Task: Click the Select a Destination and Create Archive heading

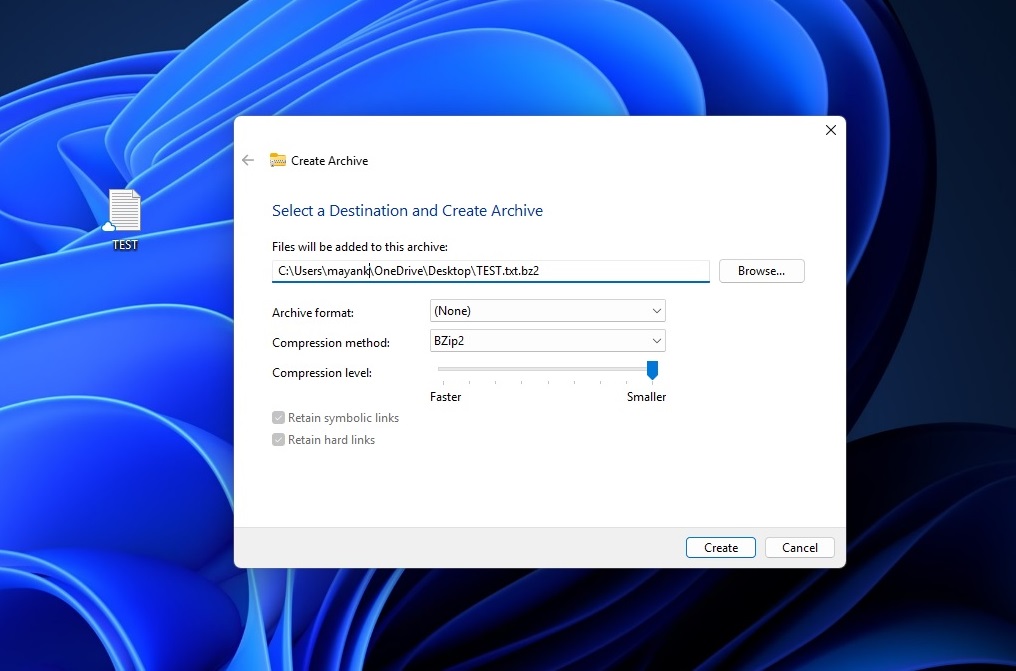Action: (407, 210)
